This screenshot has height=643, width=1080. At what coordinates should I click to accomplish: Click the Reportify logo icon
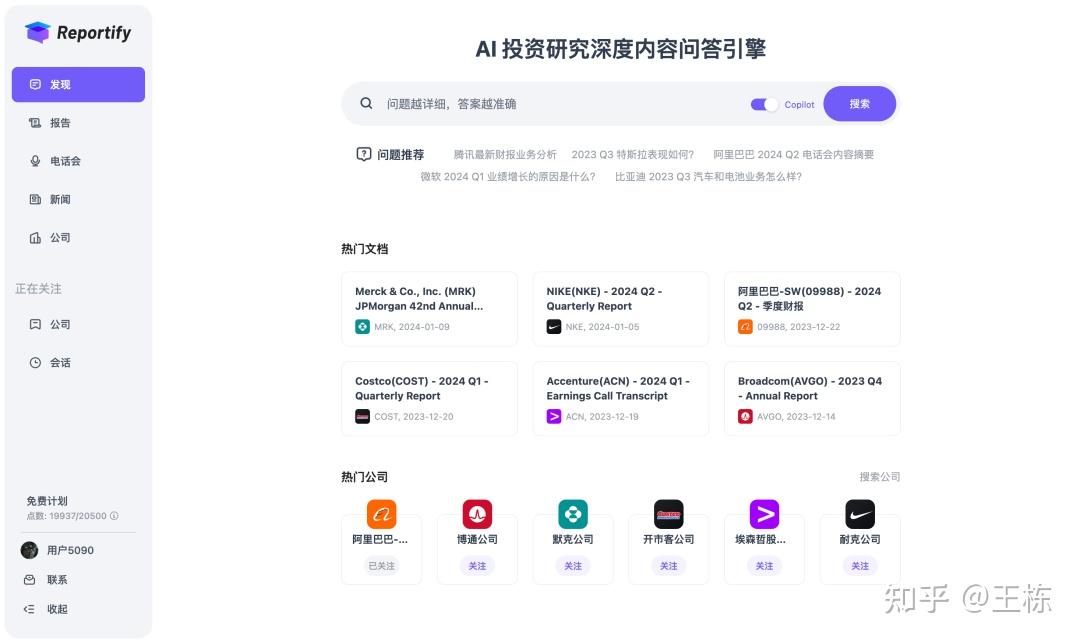pos(38,32)
